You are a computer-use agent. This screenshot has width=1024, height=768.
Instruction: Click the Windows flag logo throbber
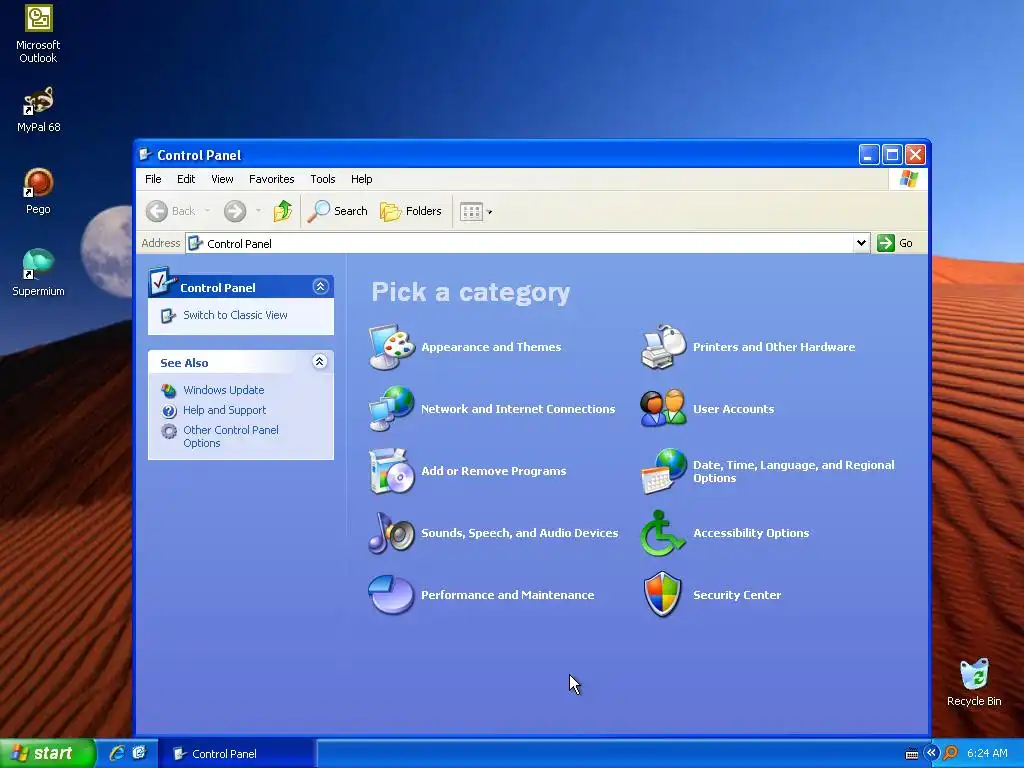tap(908, 179)
